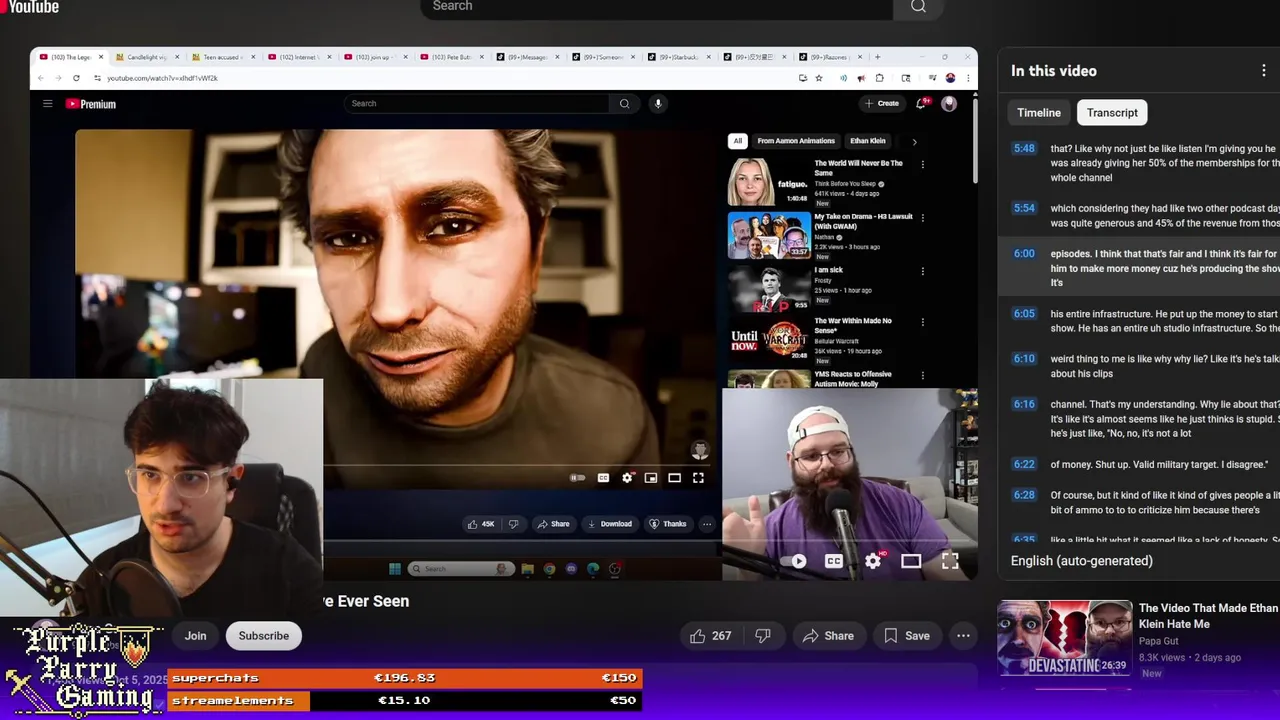Open English (auto-generated) language selector

(x=1082, y=561)
